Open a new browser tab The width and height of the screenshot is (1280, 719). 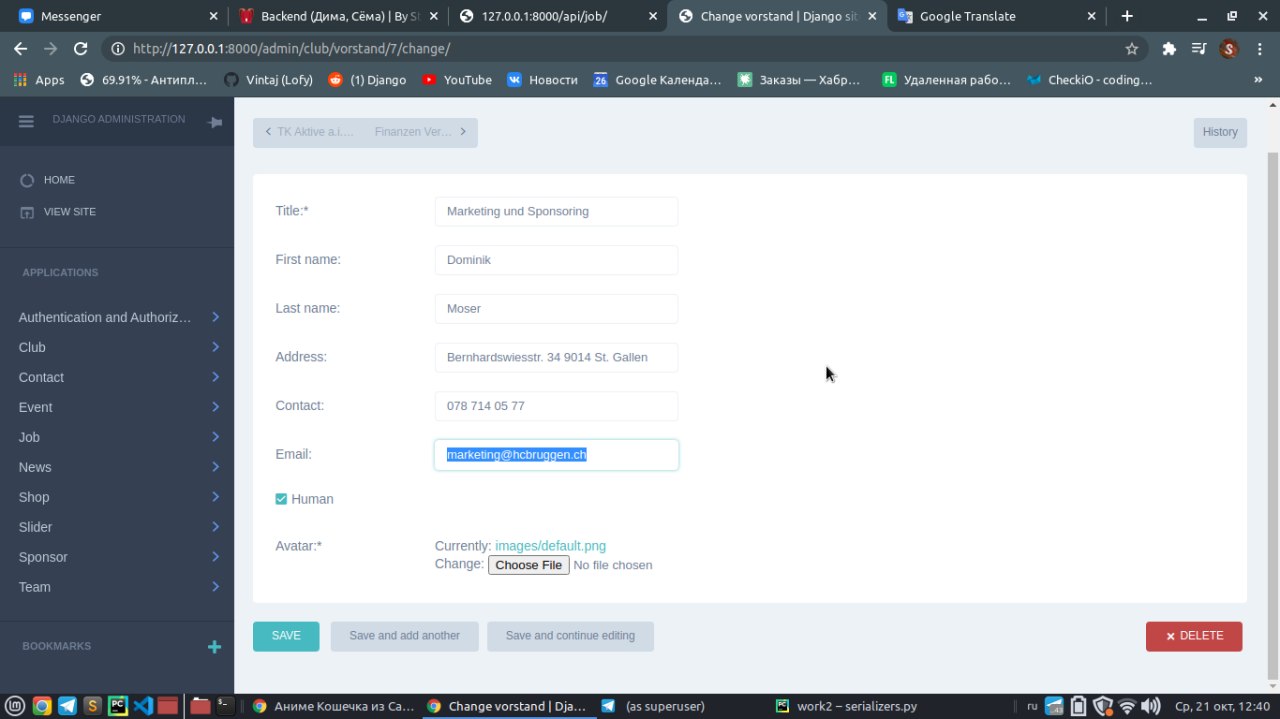1127,16
